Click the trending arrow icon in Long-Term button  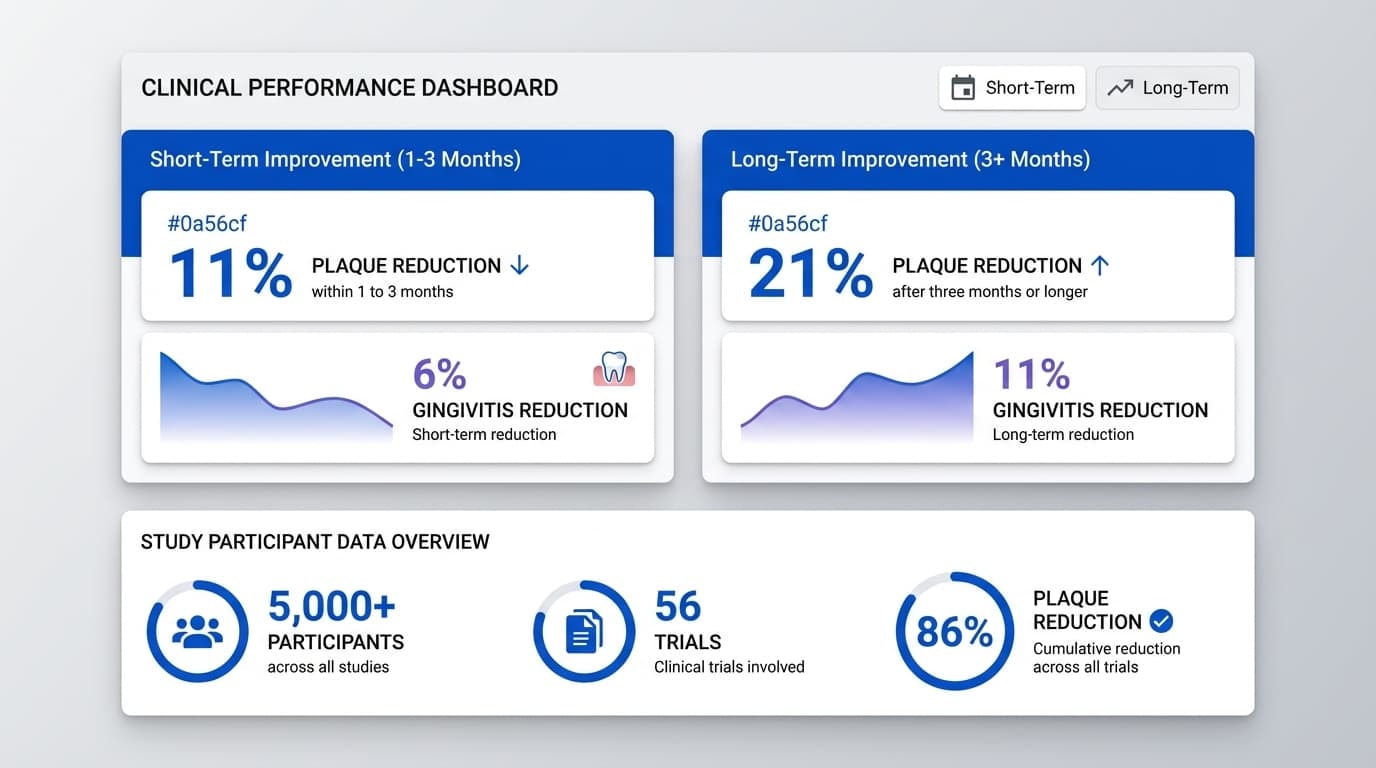pos(1120,88)
